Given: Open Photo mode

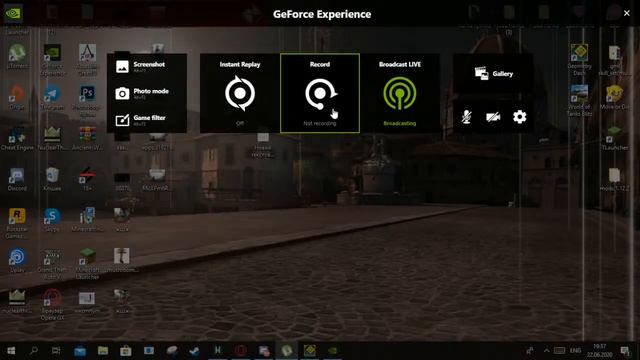Looking at the screenshot, I should point(142,93).
